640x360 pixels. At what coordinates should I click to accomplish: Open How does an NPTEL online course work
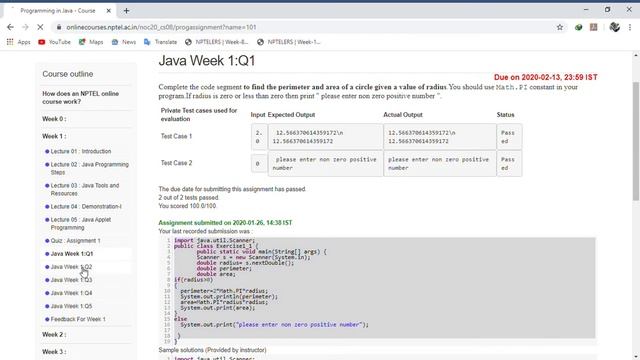coord(81,98)
